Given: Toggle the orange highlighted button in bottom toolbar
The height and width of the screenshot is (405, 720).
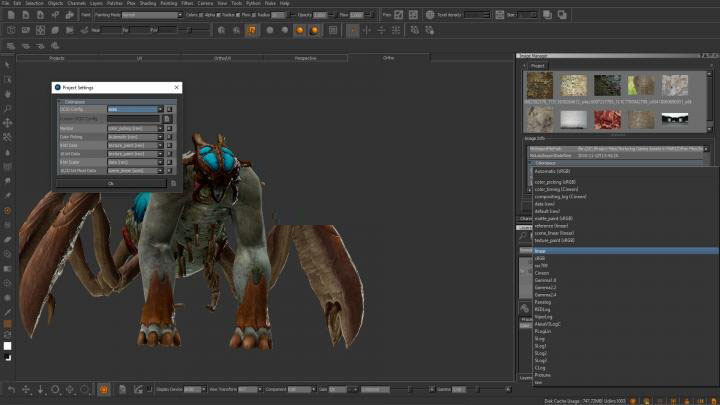Looking at the screenshot, I should [x=104, y=389].
